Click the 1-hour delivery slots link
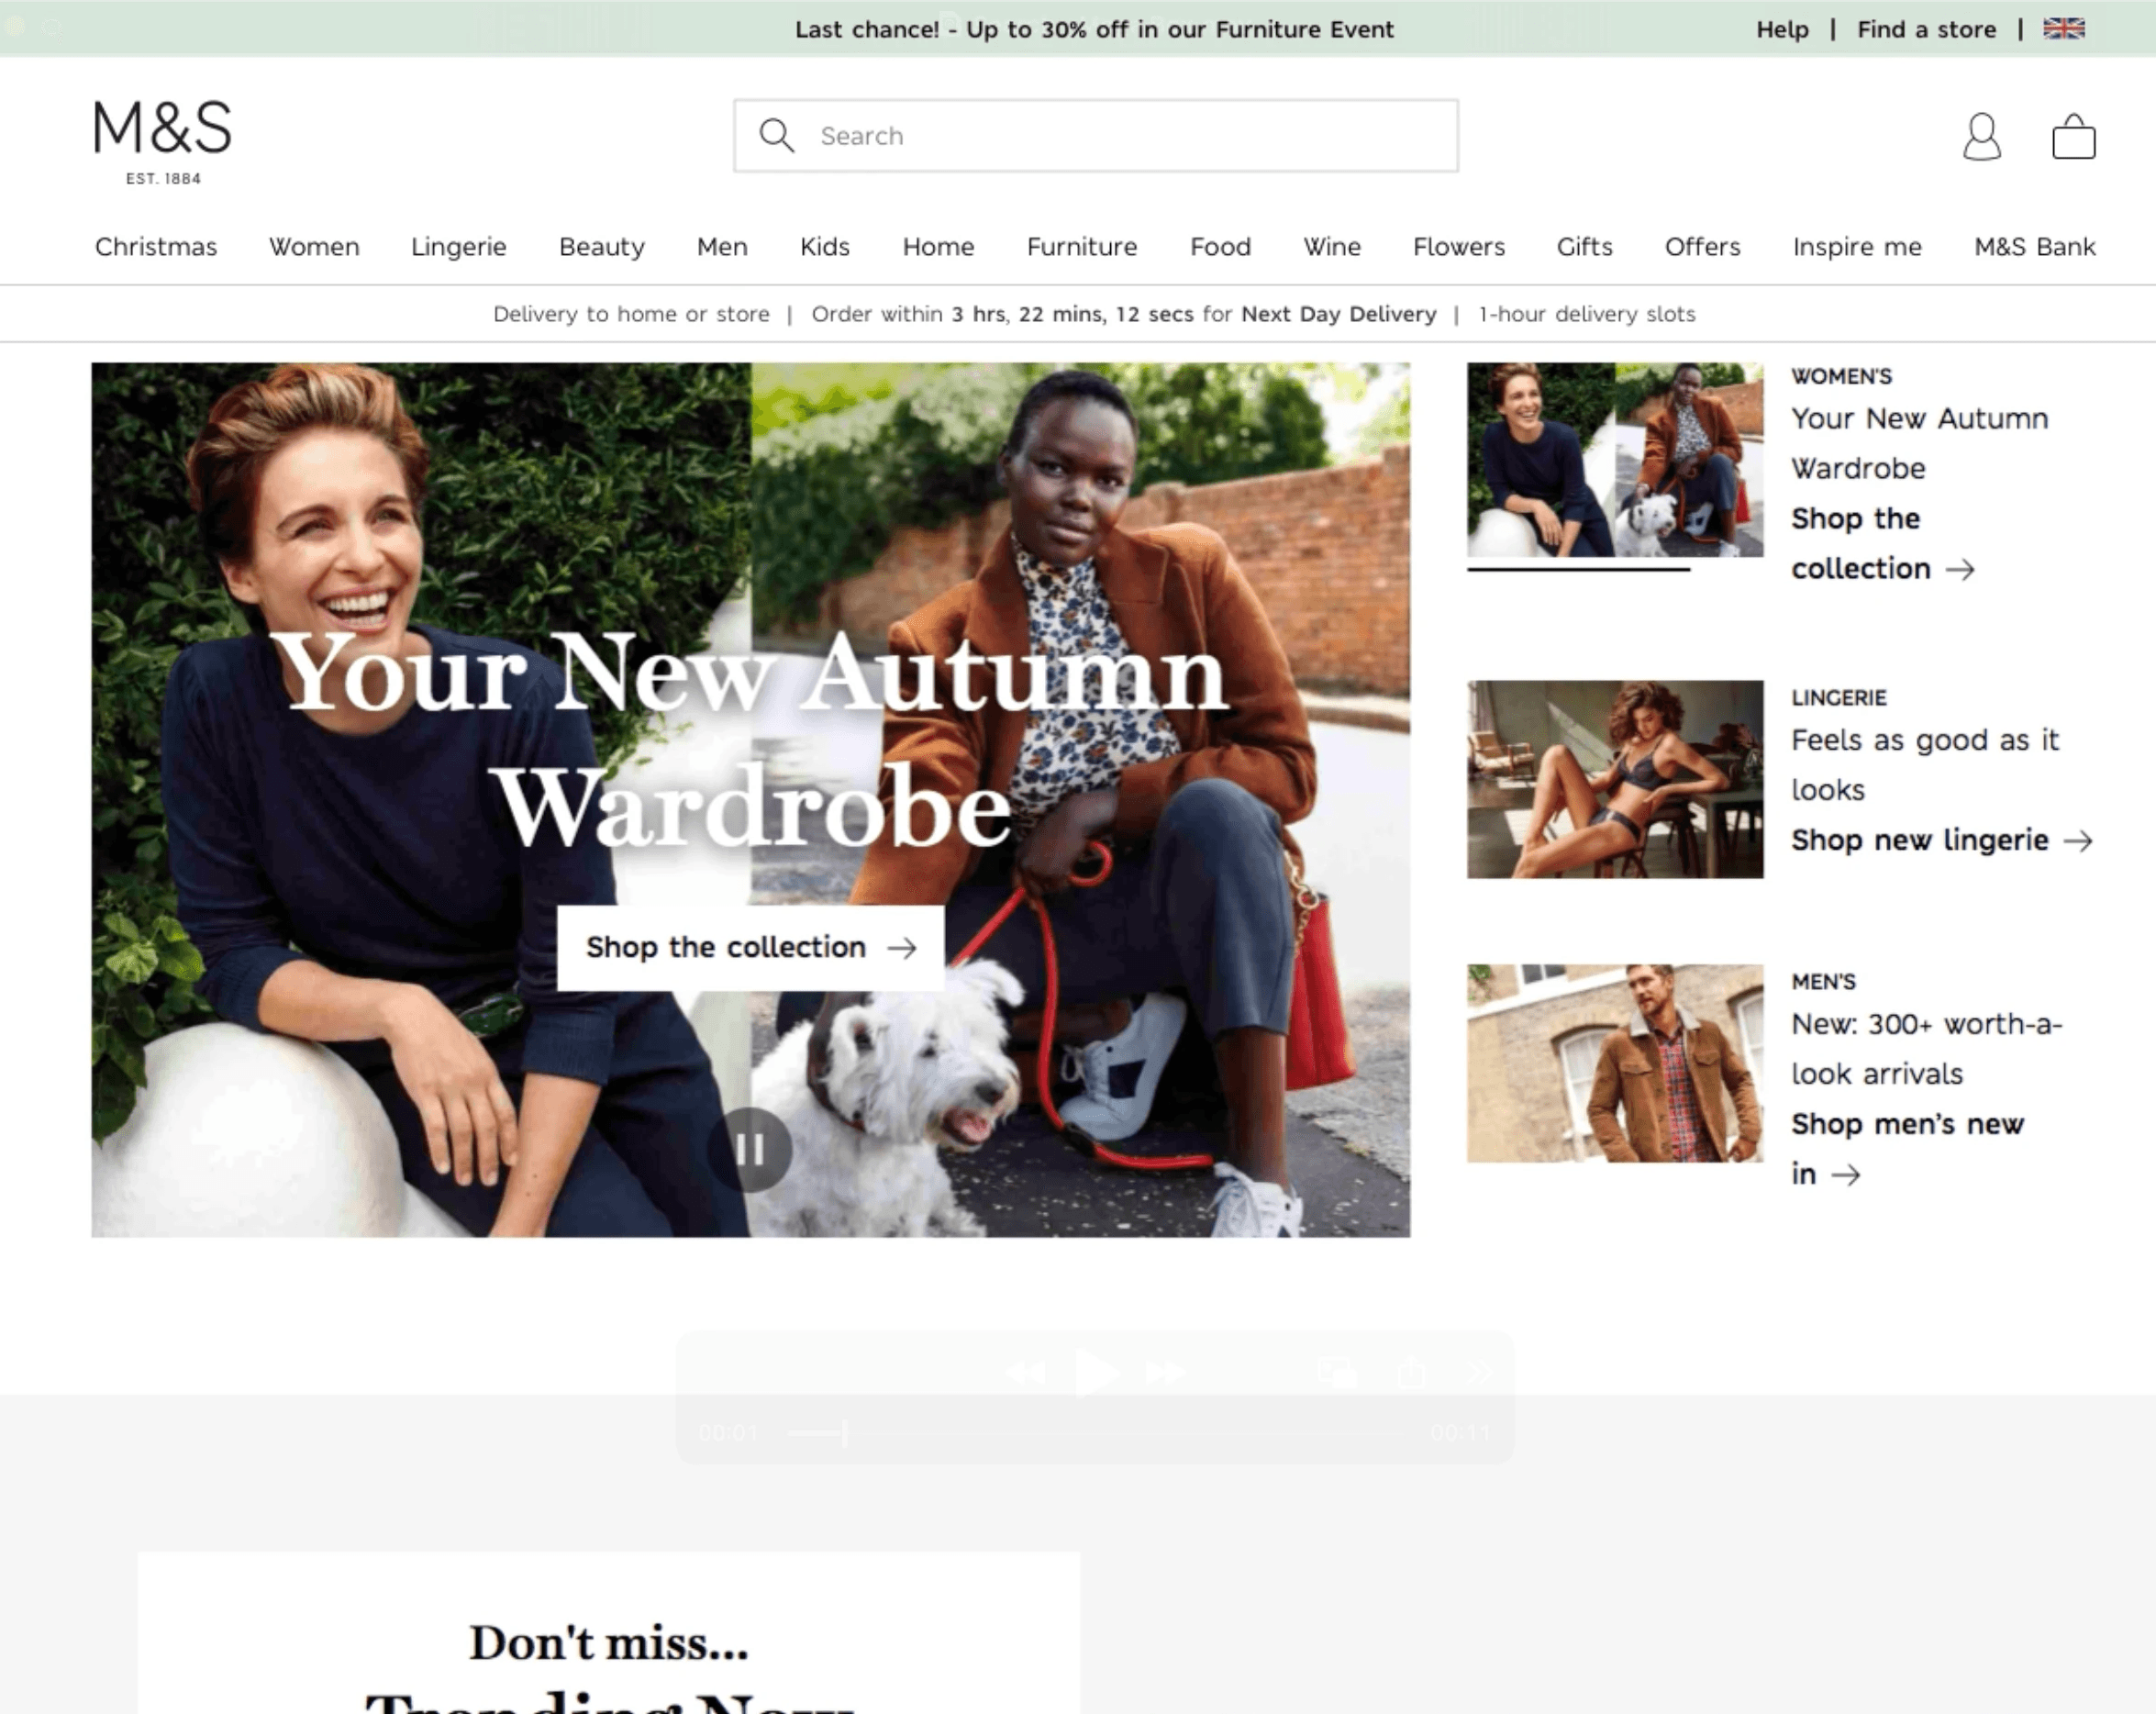This screenshot has height=1714, width=2156. 1586,314
